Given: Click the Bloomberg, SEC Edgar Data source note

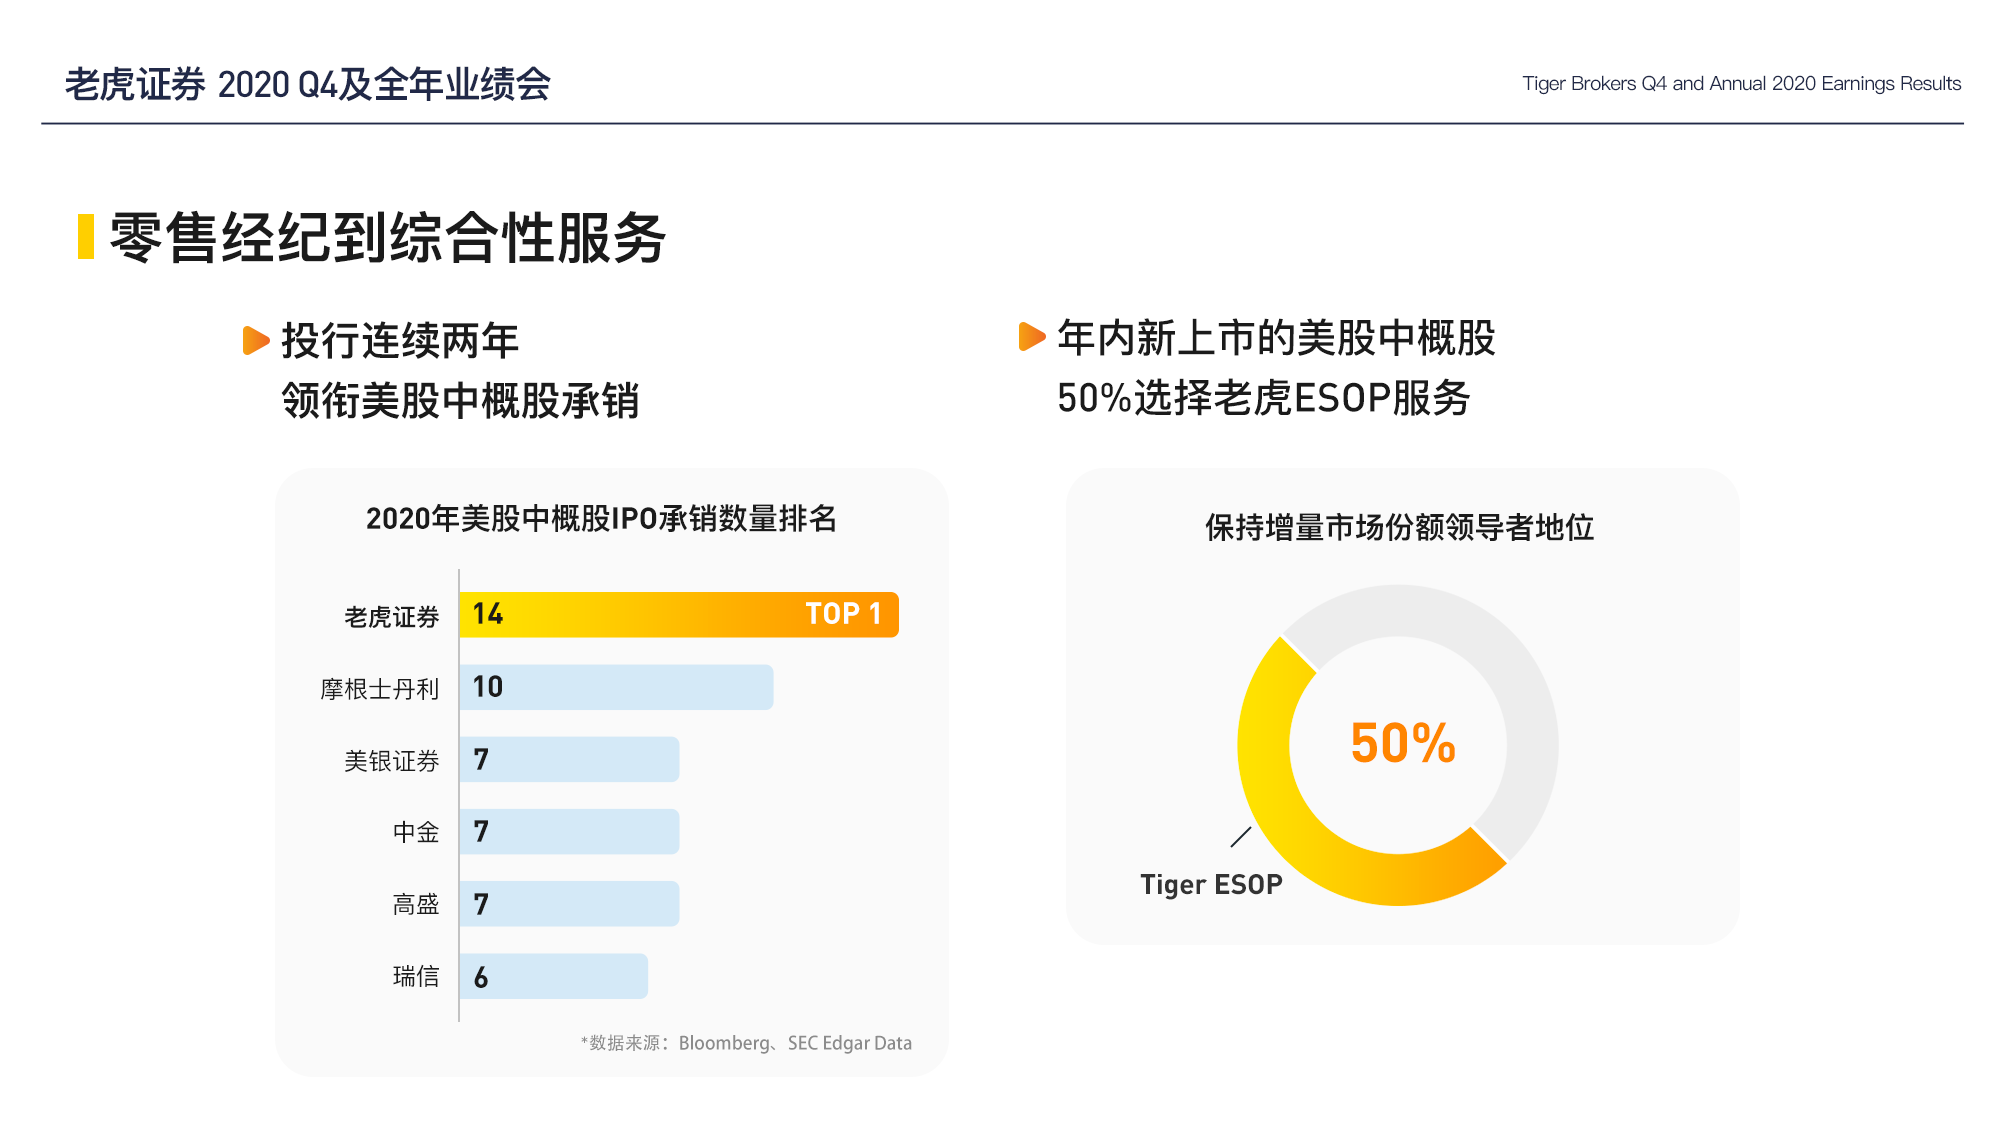Looking at the screenshot, I should 746,1043.
